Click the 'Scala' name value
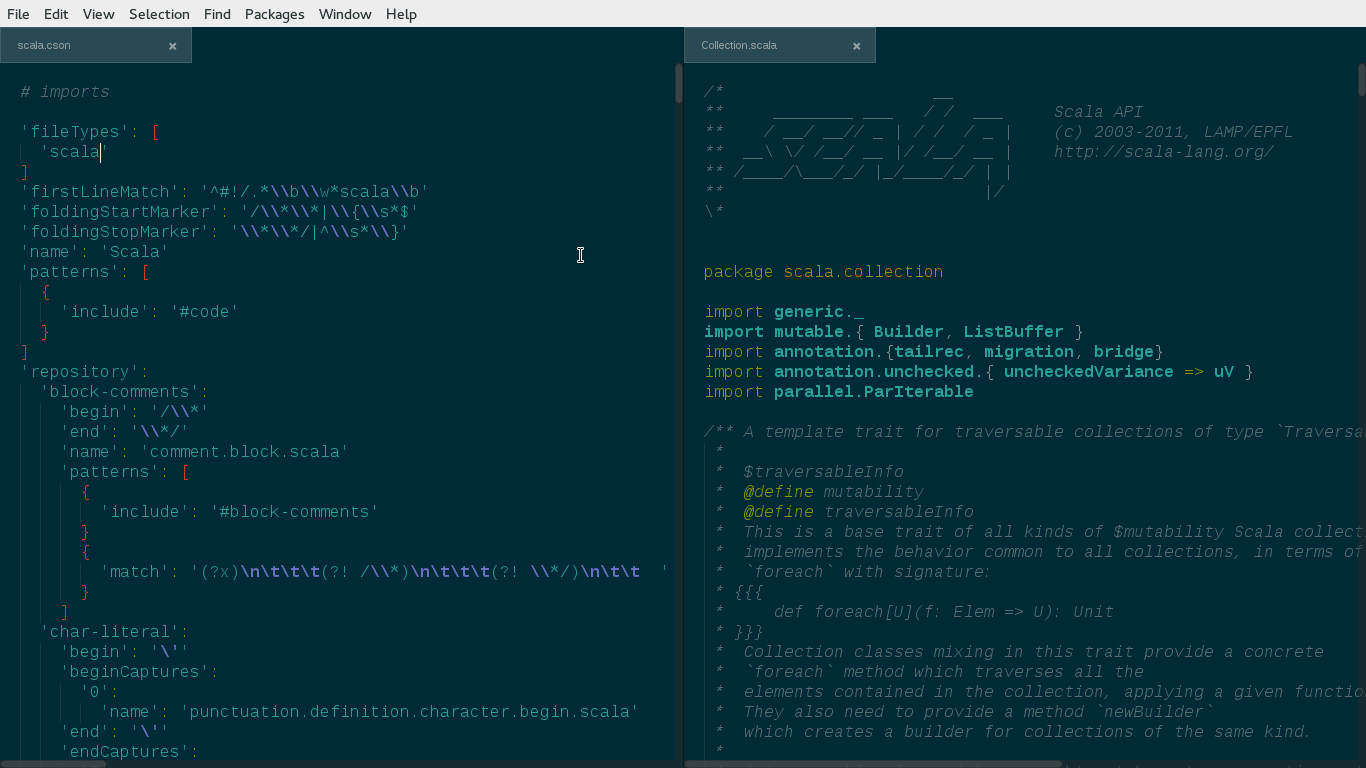The image size is (1366, 768). tap(135, 251)
